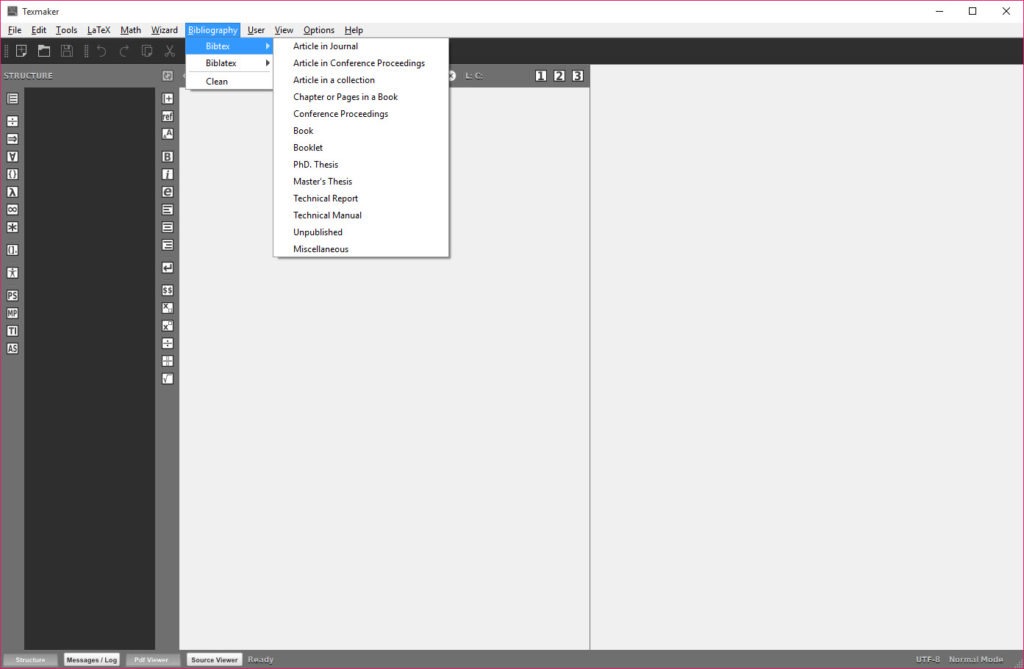Expand the Biblatex submenu
Image resolution: width=1024 pixels, height=669 pixels.
pyautogui.click(x=229, y=63)
